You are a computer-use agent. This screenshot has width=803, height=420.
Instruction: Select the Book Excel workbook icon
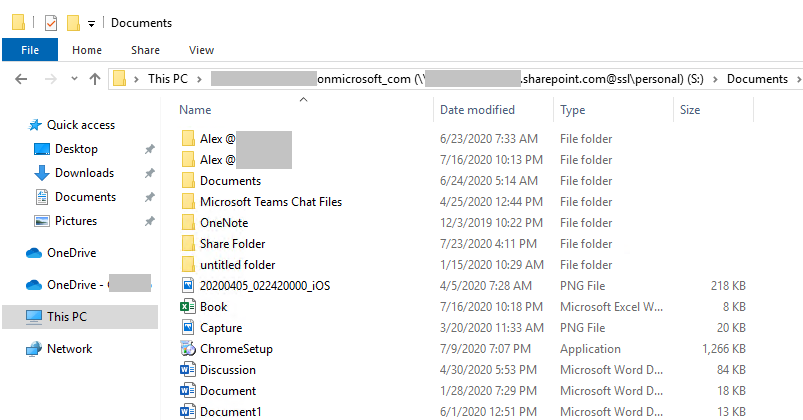tap(187, 307)
